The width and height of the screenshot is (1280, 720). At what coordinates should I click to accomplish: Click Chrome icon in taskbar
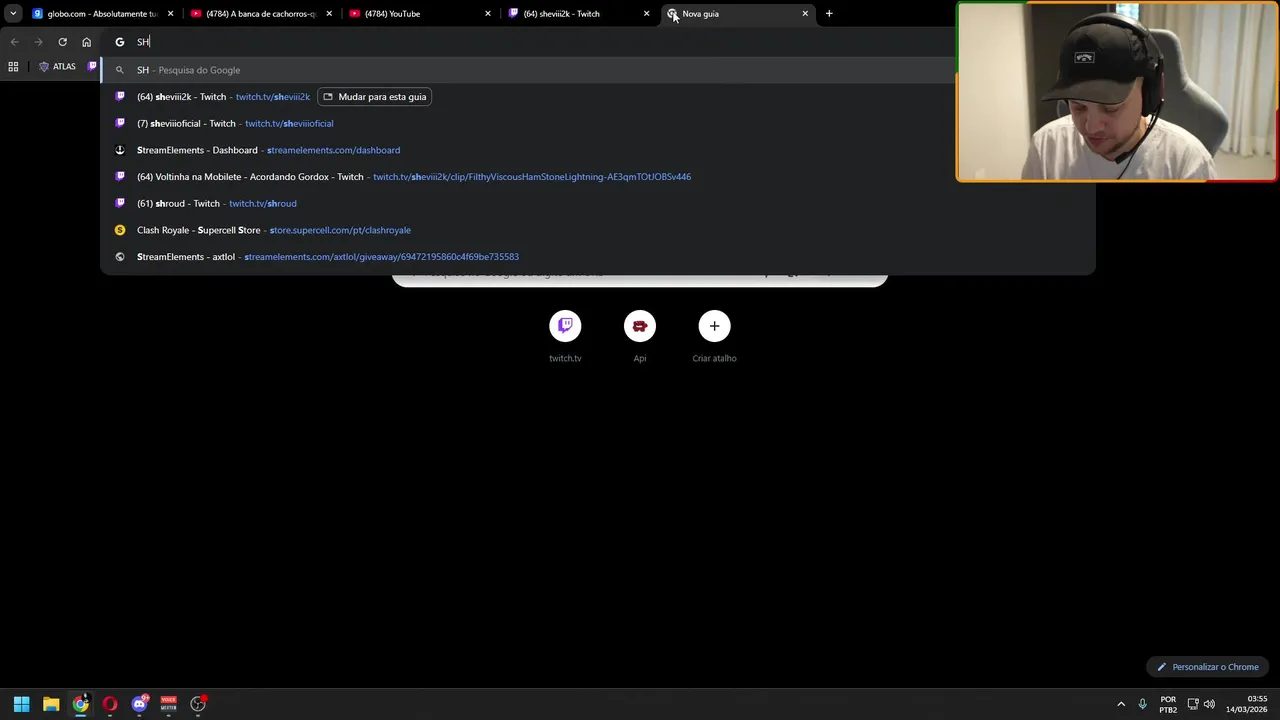[81, 704]
